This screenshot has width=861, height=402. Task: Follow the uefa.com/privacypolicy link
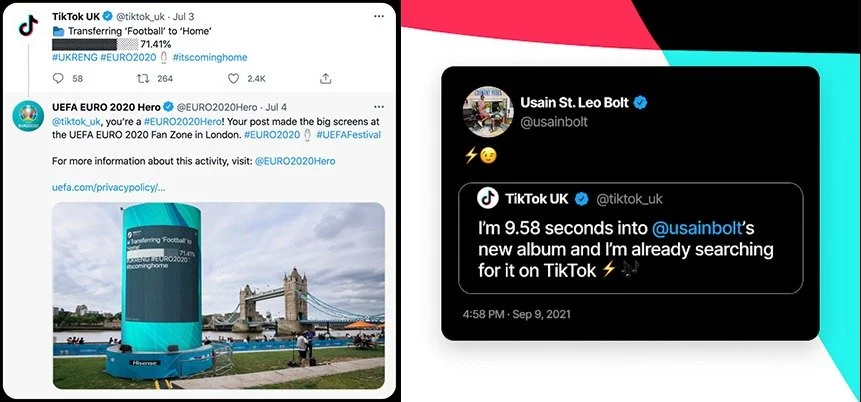click(109, 187)
